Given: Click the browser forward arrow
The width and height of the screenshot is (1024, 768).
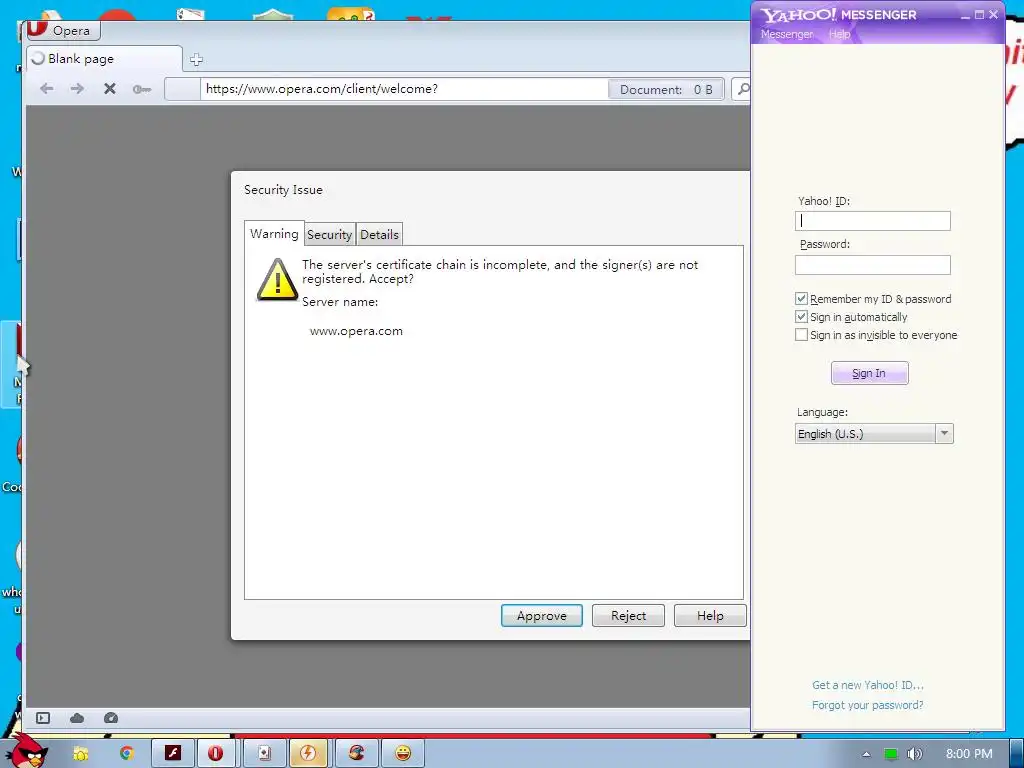Looking at the screenshot, I should (x=77, y=89).
